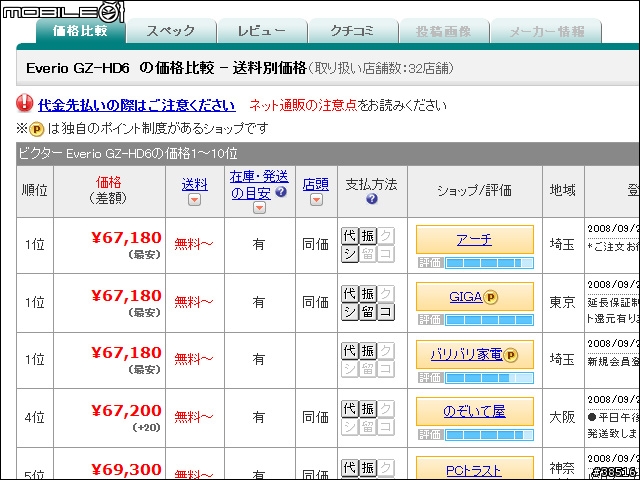The width and height of the screenshot is (640, 480).
Task: Open the メーカー情報 tab
Action: [547, 31]
